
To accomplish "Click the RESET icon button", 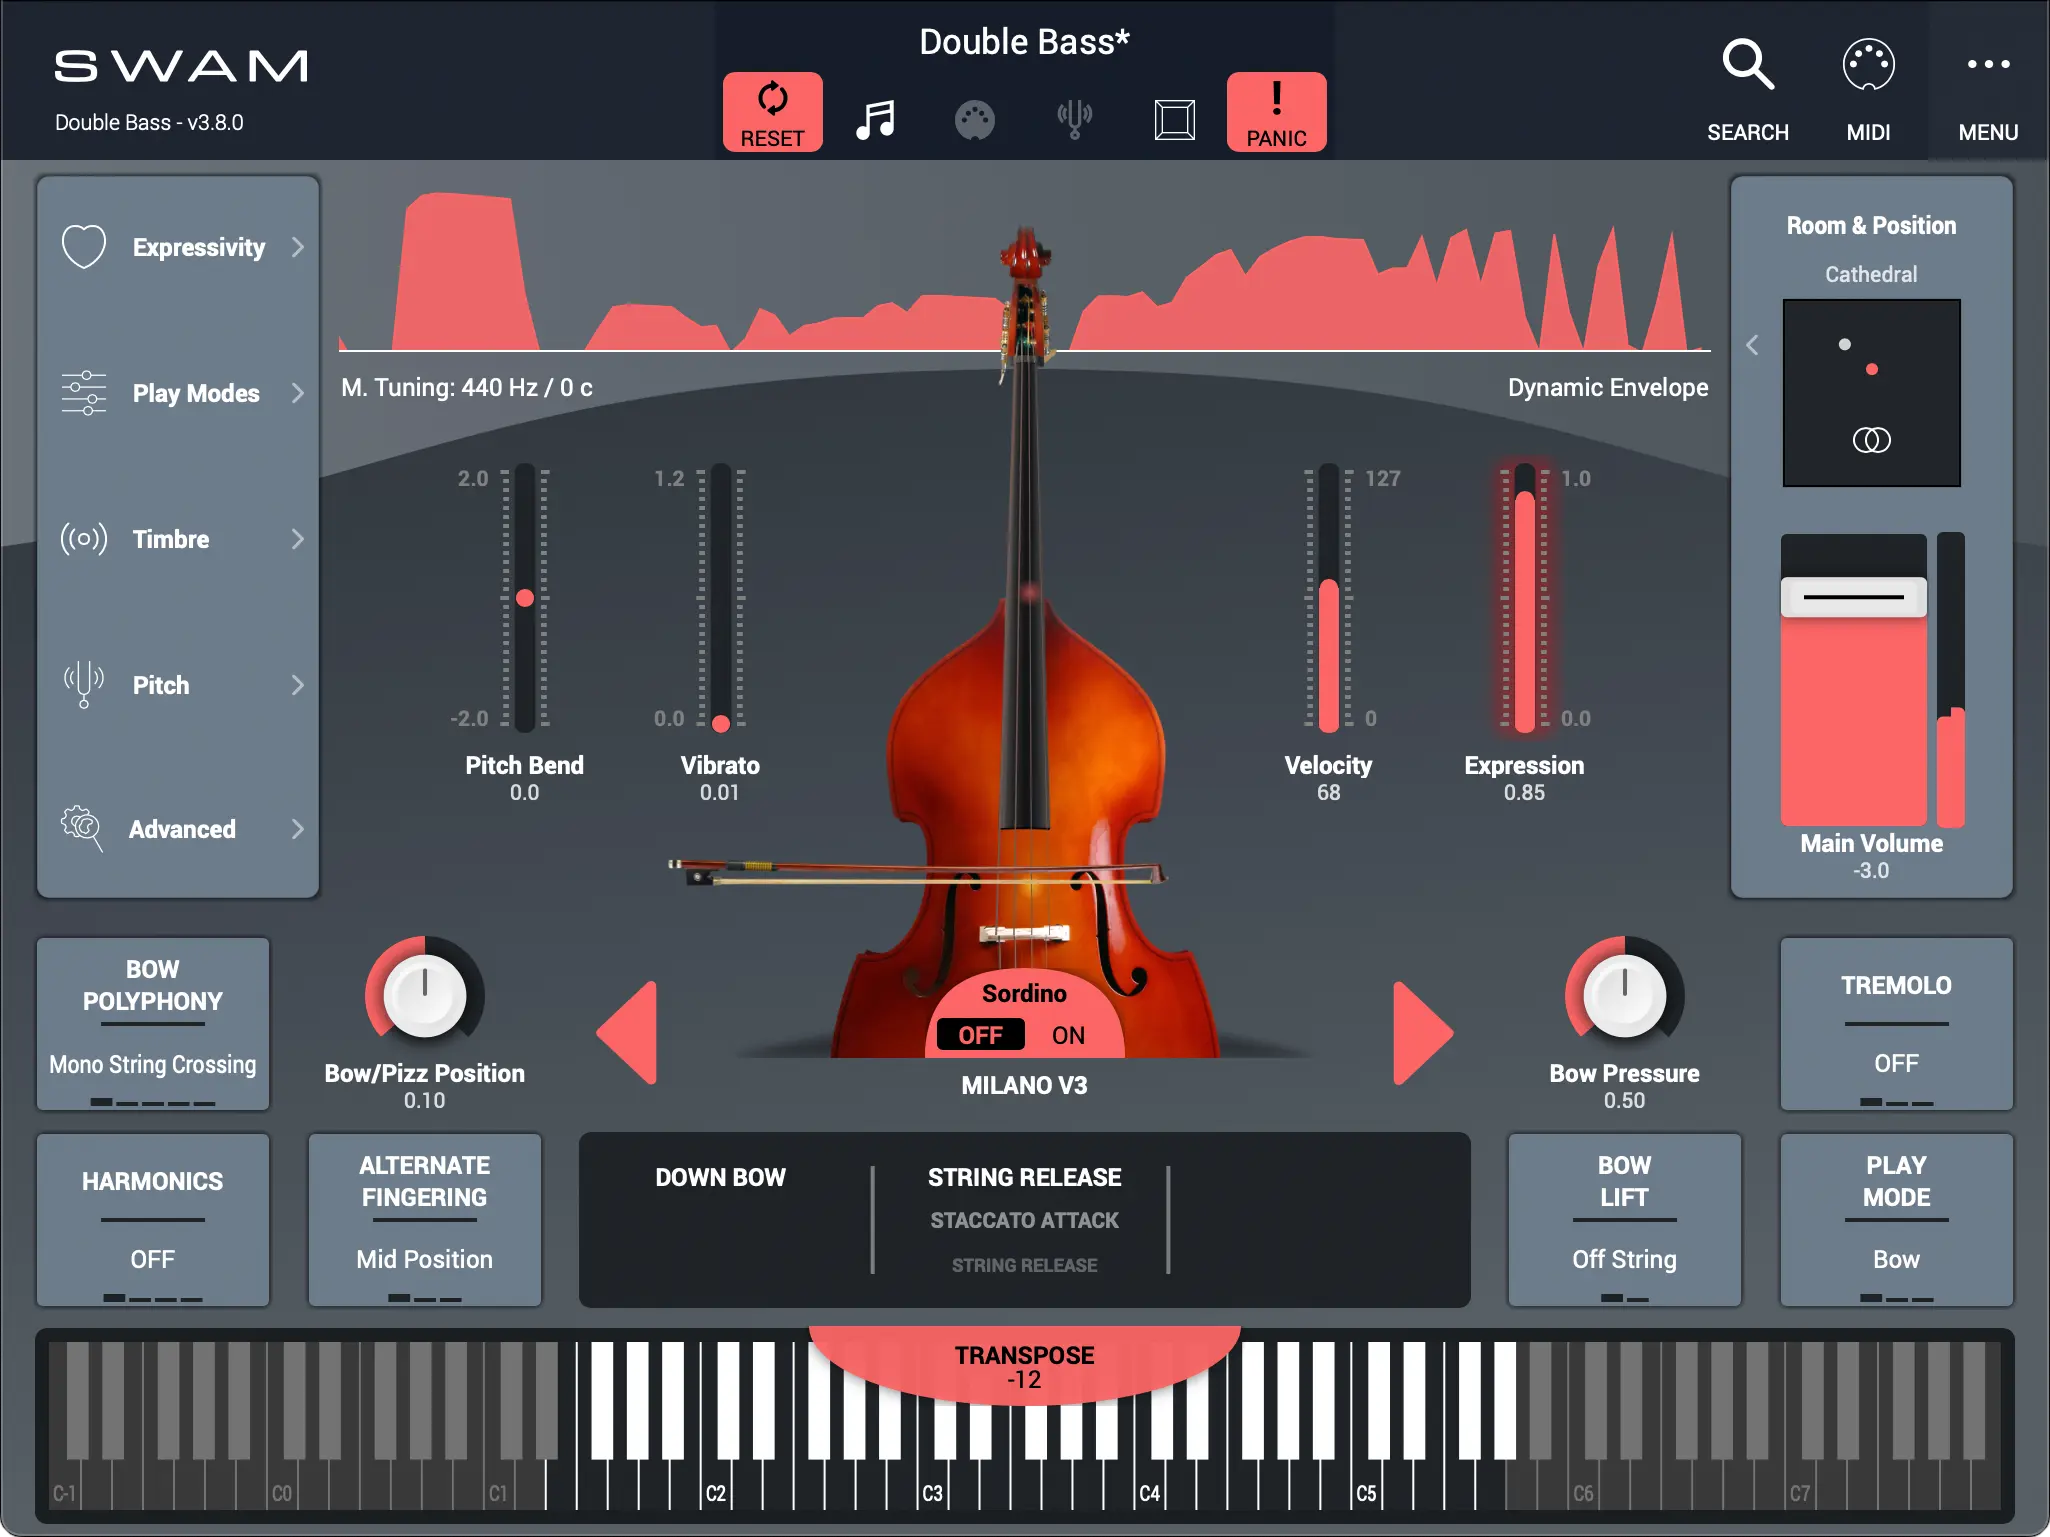I will (772, 111).
